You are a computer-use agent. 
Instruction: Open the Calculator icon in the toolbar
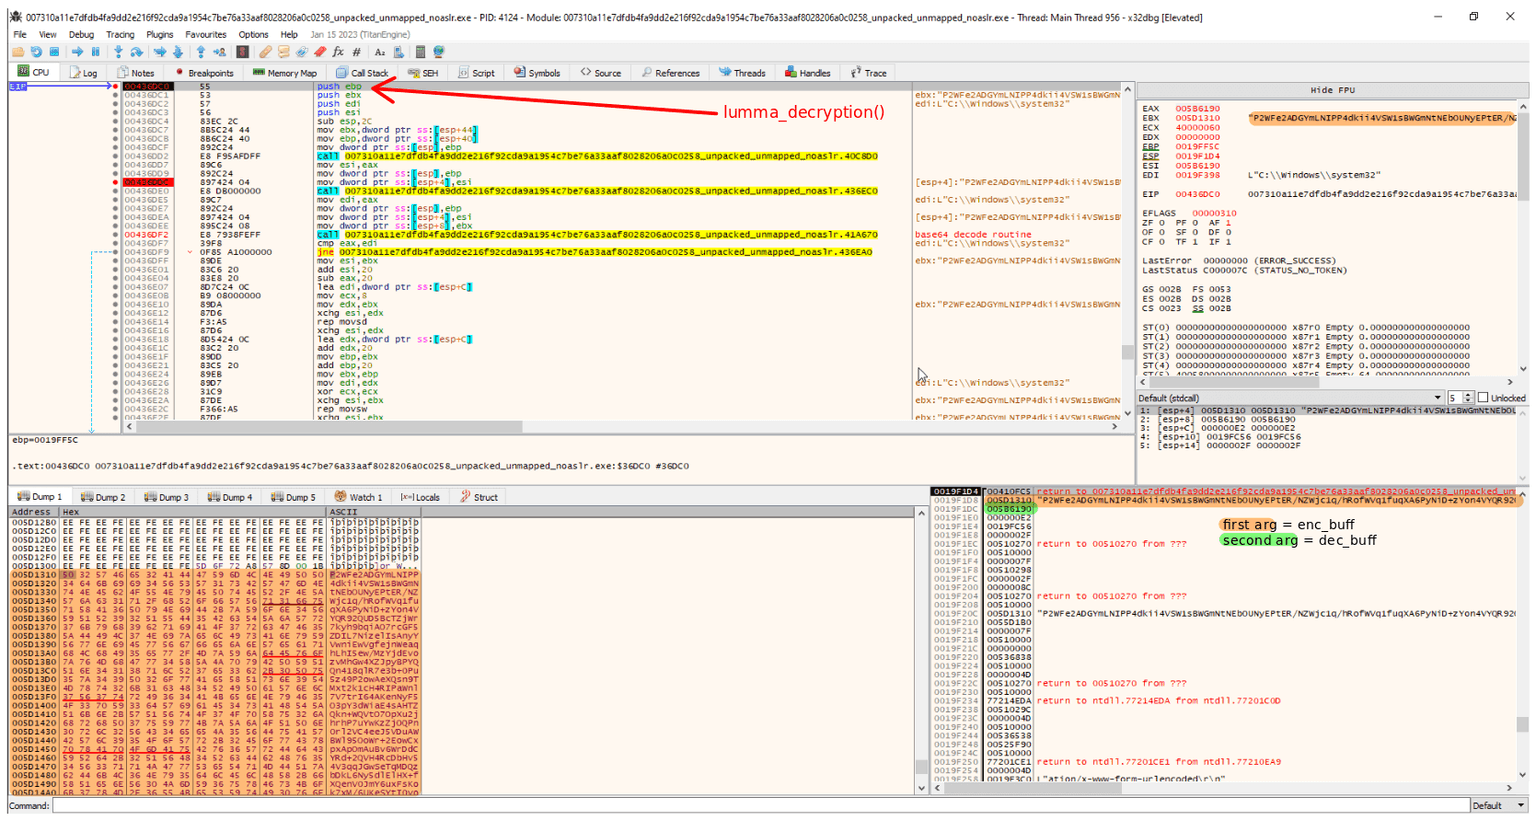[420, 49]
